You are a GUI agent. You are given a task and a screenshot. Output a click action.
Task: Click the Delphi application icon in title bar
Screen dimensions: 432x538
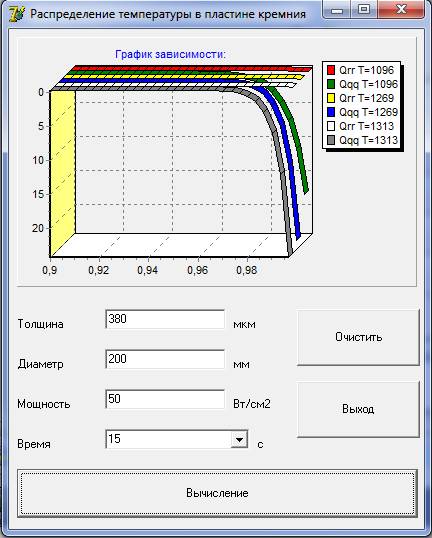click(17, 14)
